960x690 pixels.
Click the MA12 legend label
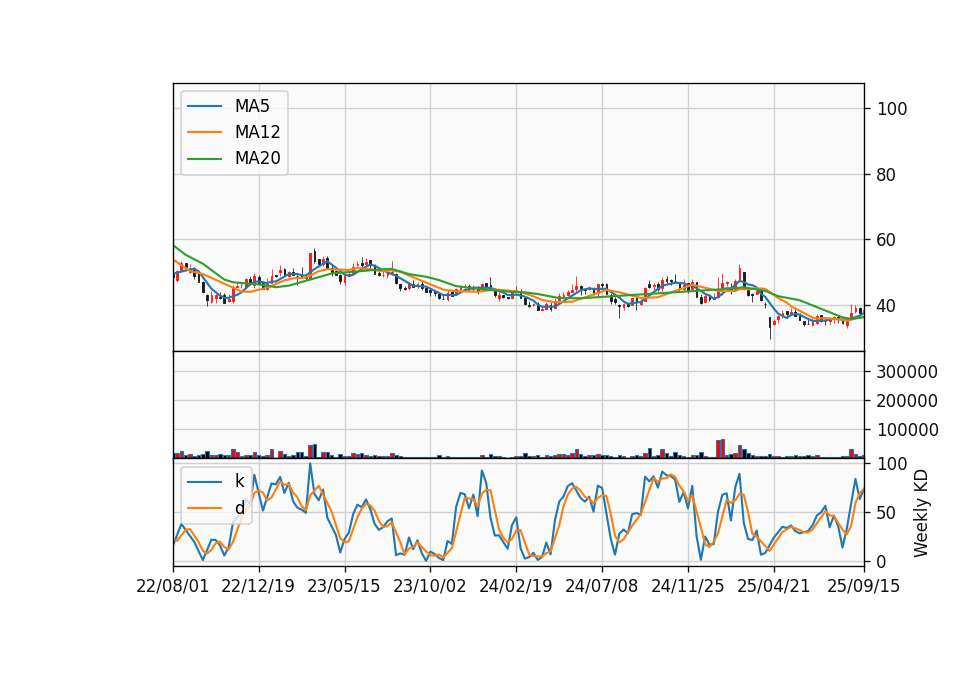(257, 132)
